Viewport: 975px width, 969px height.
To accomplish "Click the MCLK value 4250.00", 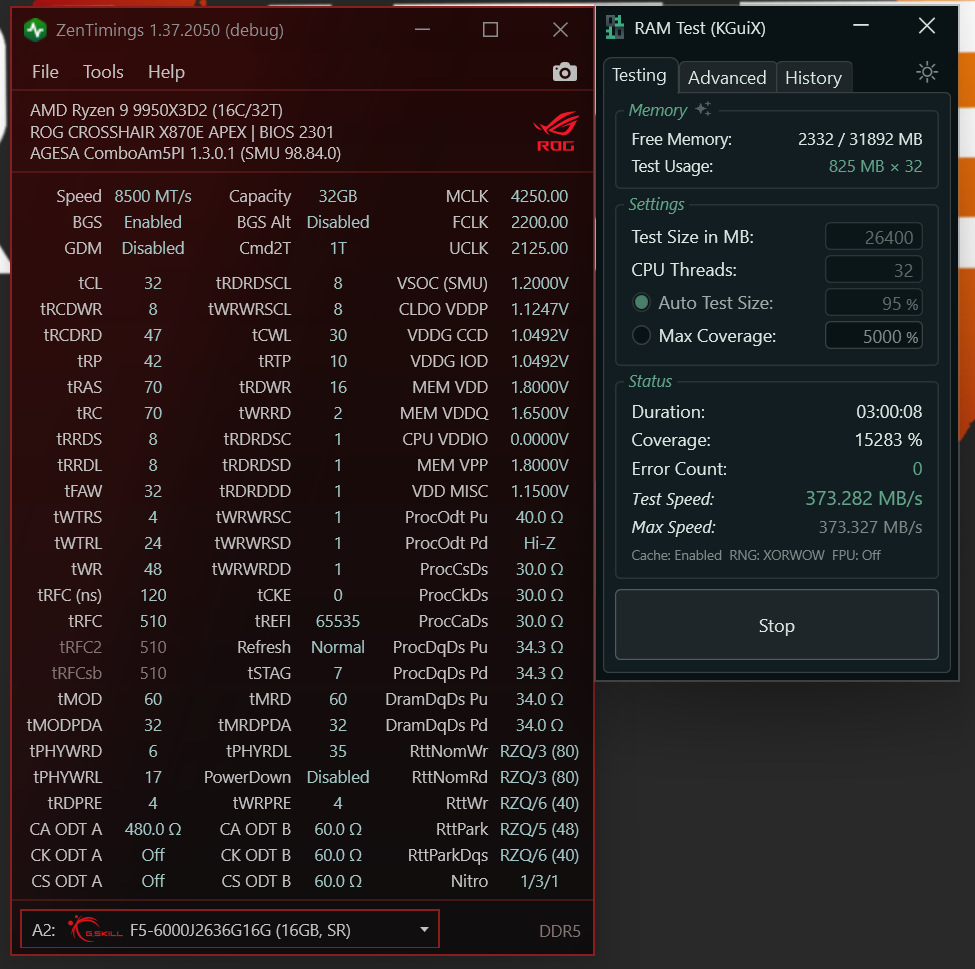I will [x=539, y=196].
